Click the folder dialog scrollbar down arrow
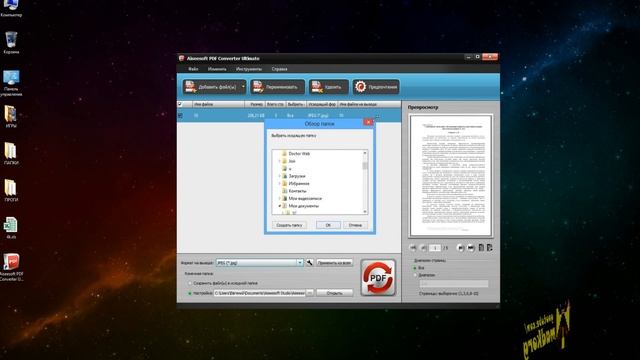Screen dimensions: 640x360 [x=365, y=211]
